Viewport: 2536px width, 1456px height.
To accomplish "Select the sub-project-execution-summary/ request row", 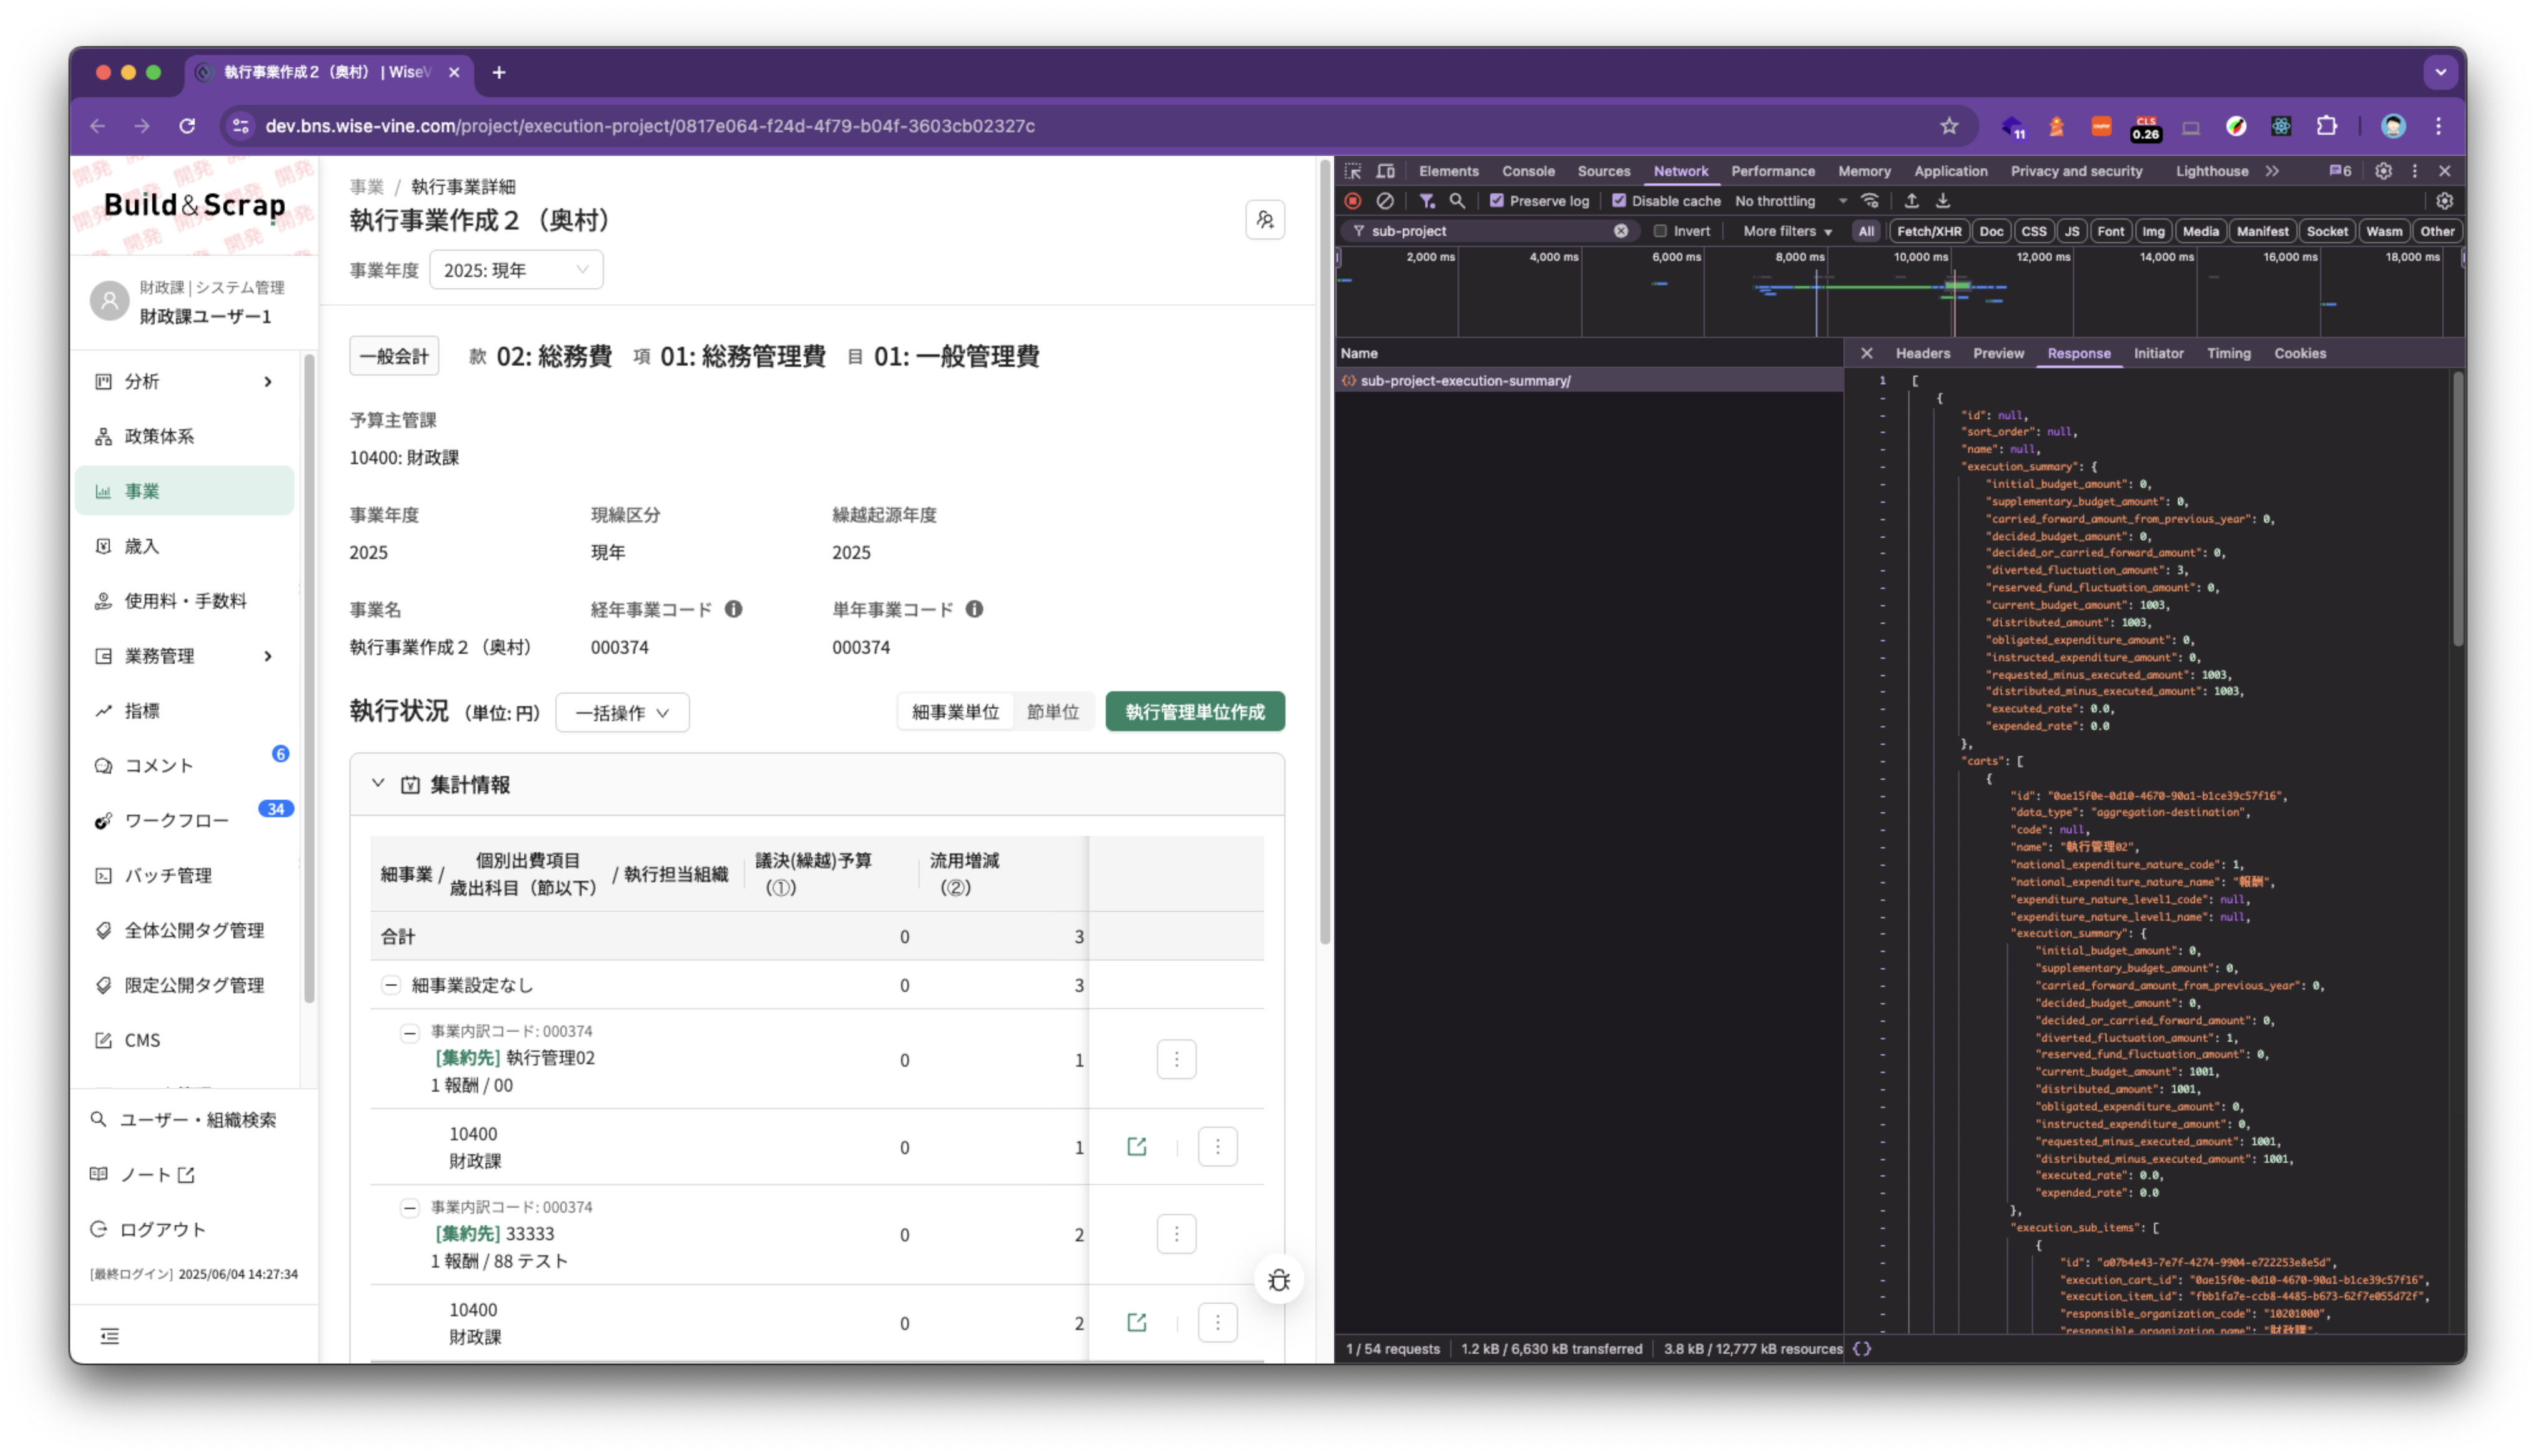I will pos(1590,381).
